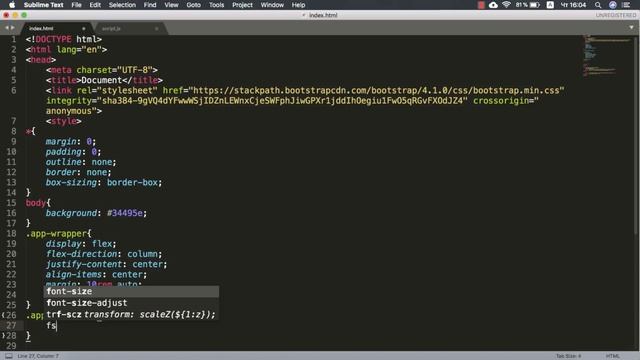This screenshot has height=360, width=640.
Task: Open the Selection menu
Action: click(x=122, y=5)
